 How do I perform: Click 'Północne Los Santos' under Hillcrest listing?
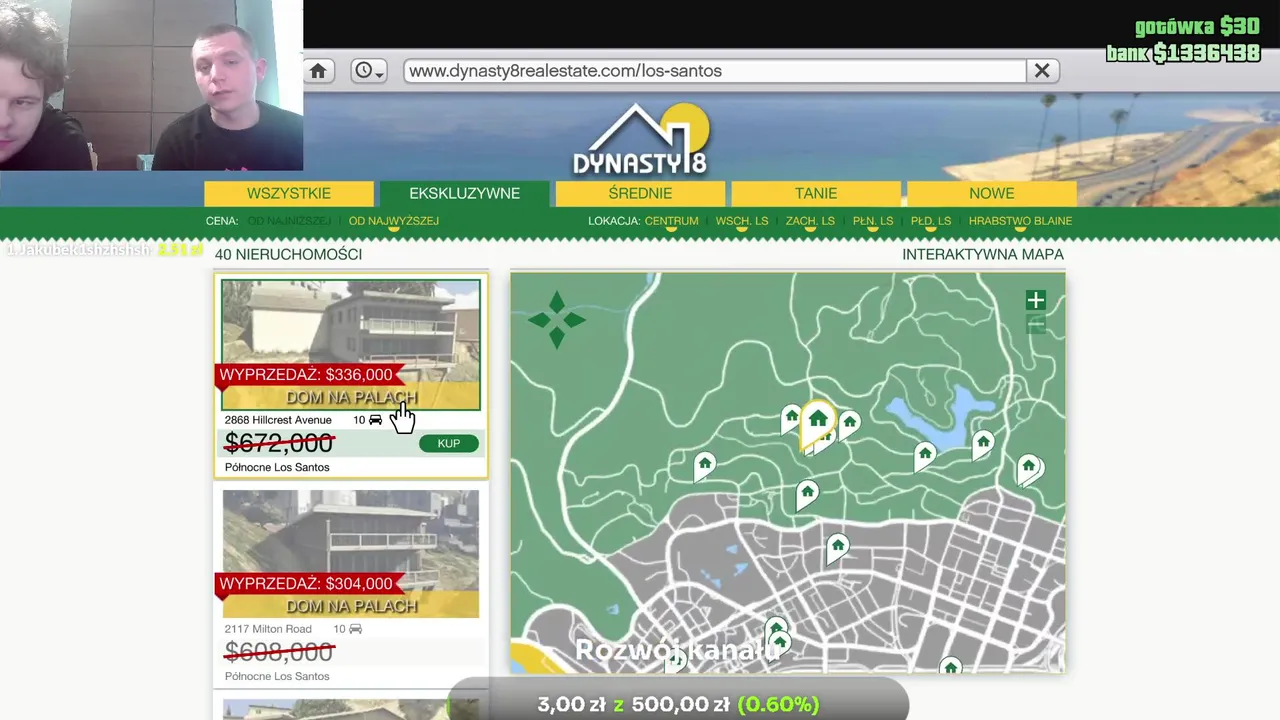coord(277,467)
